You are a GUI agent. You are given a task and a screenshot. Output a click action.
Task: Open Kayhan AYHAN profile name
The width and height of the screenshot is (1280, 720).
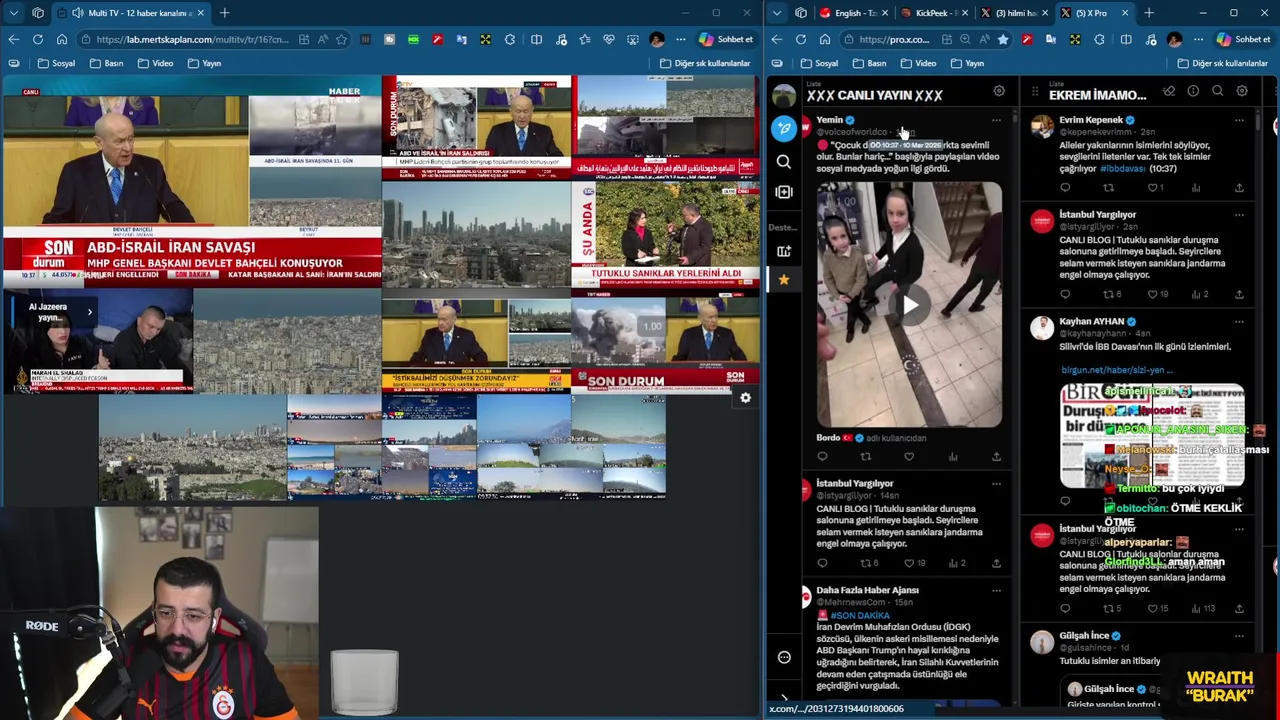point(1091,322)
